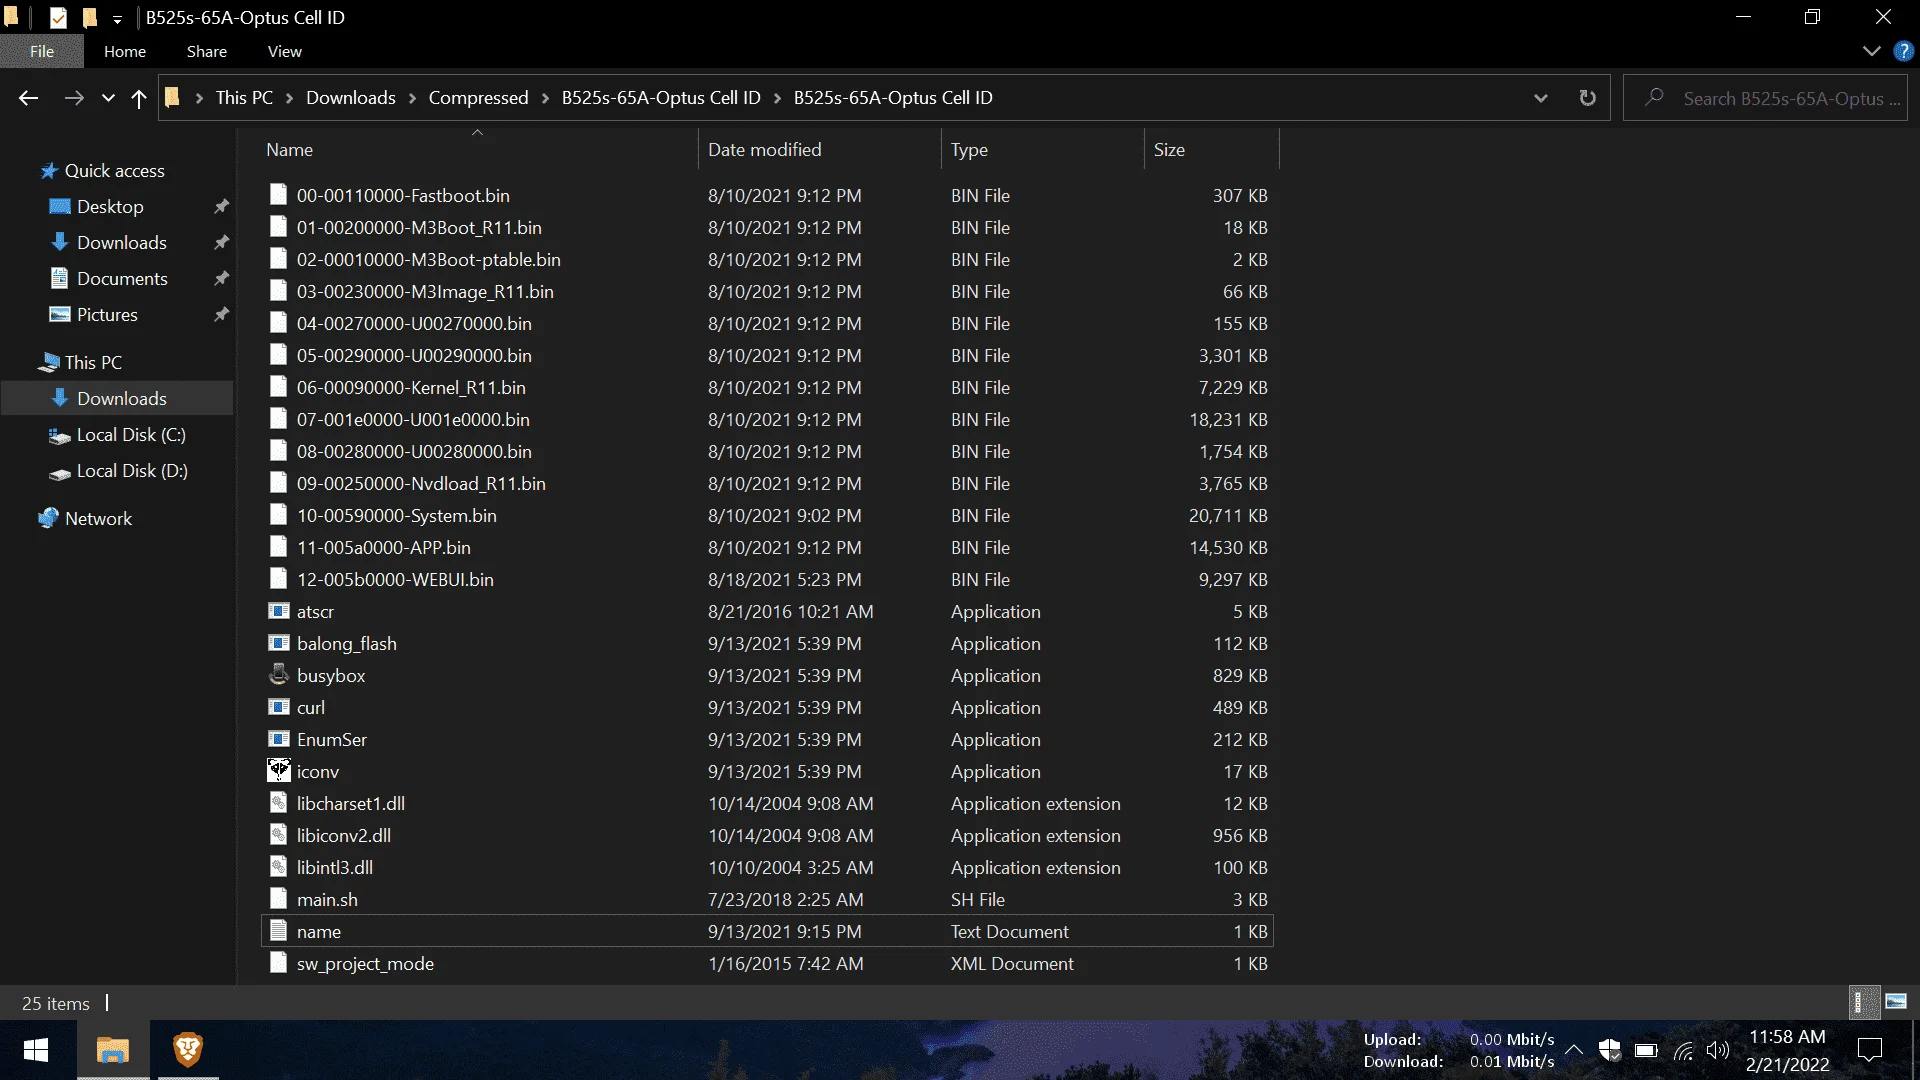Open volume control in system tray
Screen dimensions: 1920x1080
tap(1718, 1050)
